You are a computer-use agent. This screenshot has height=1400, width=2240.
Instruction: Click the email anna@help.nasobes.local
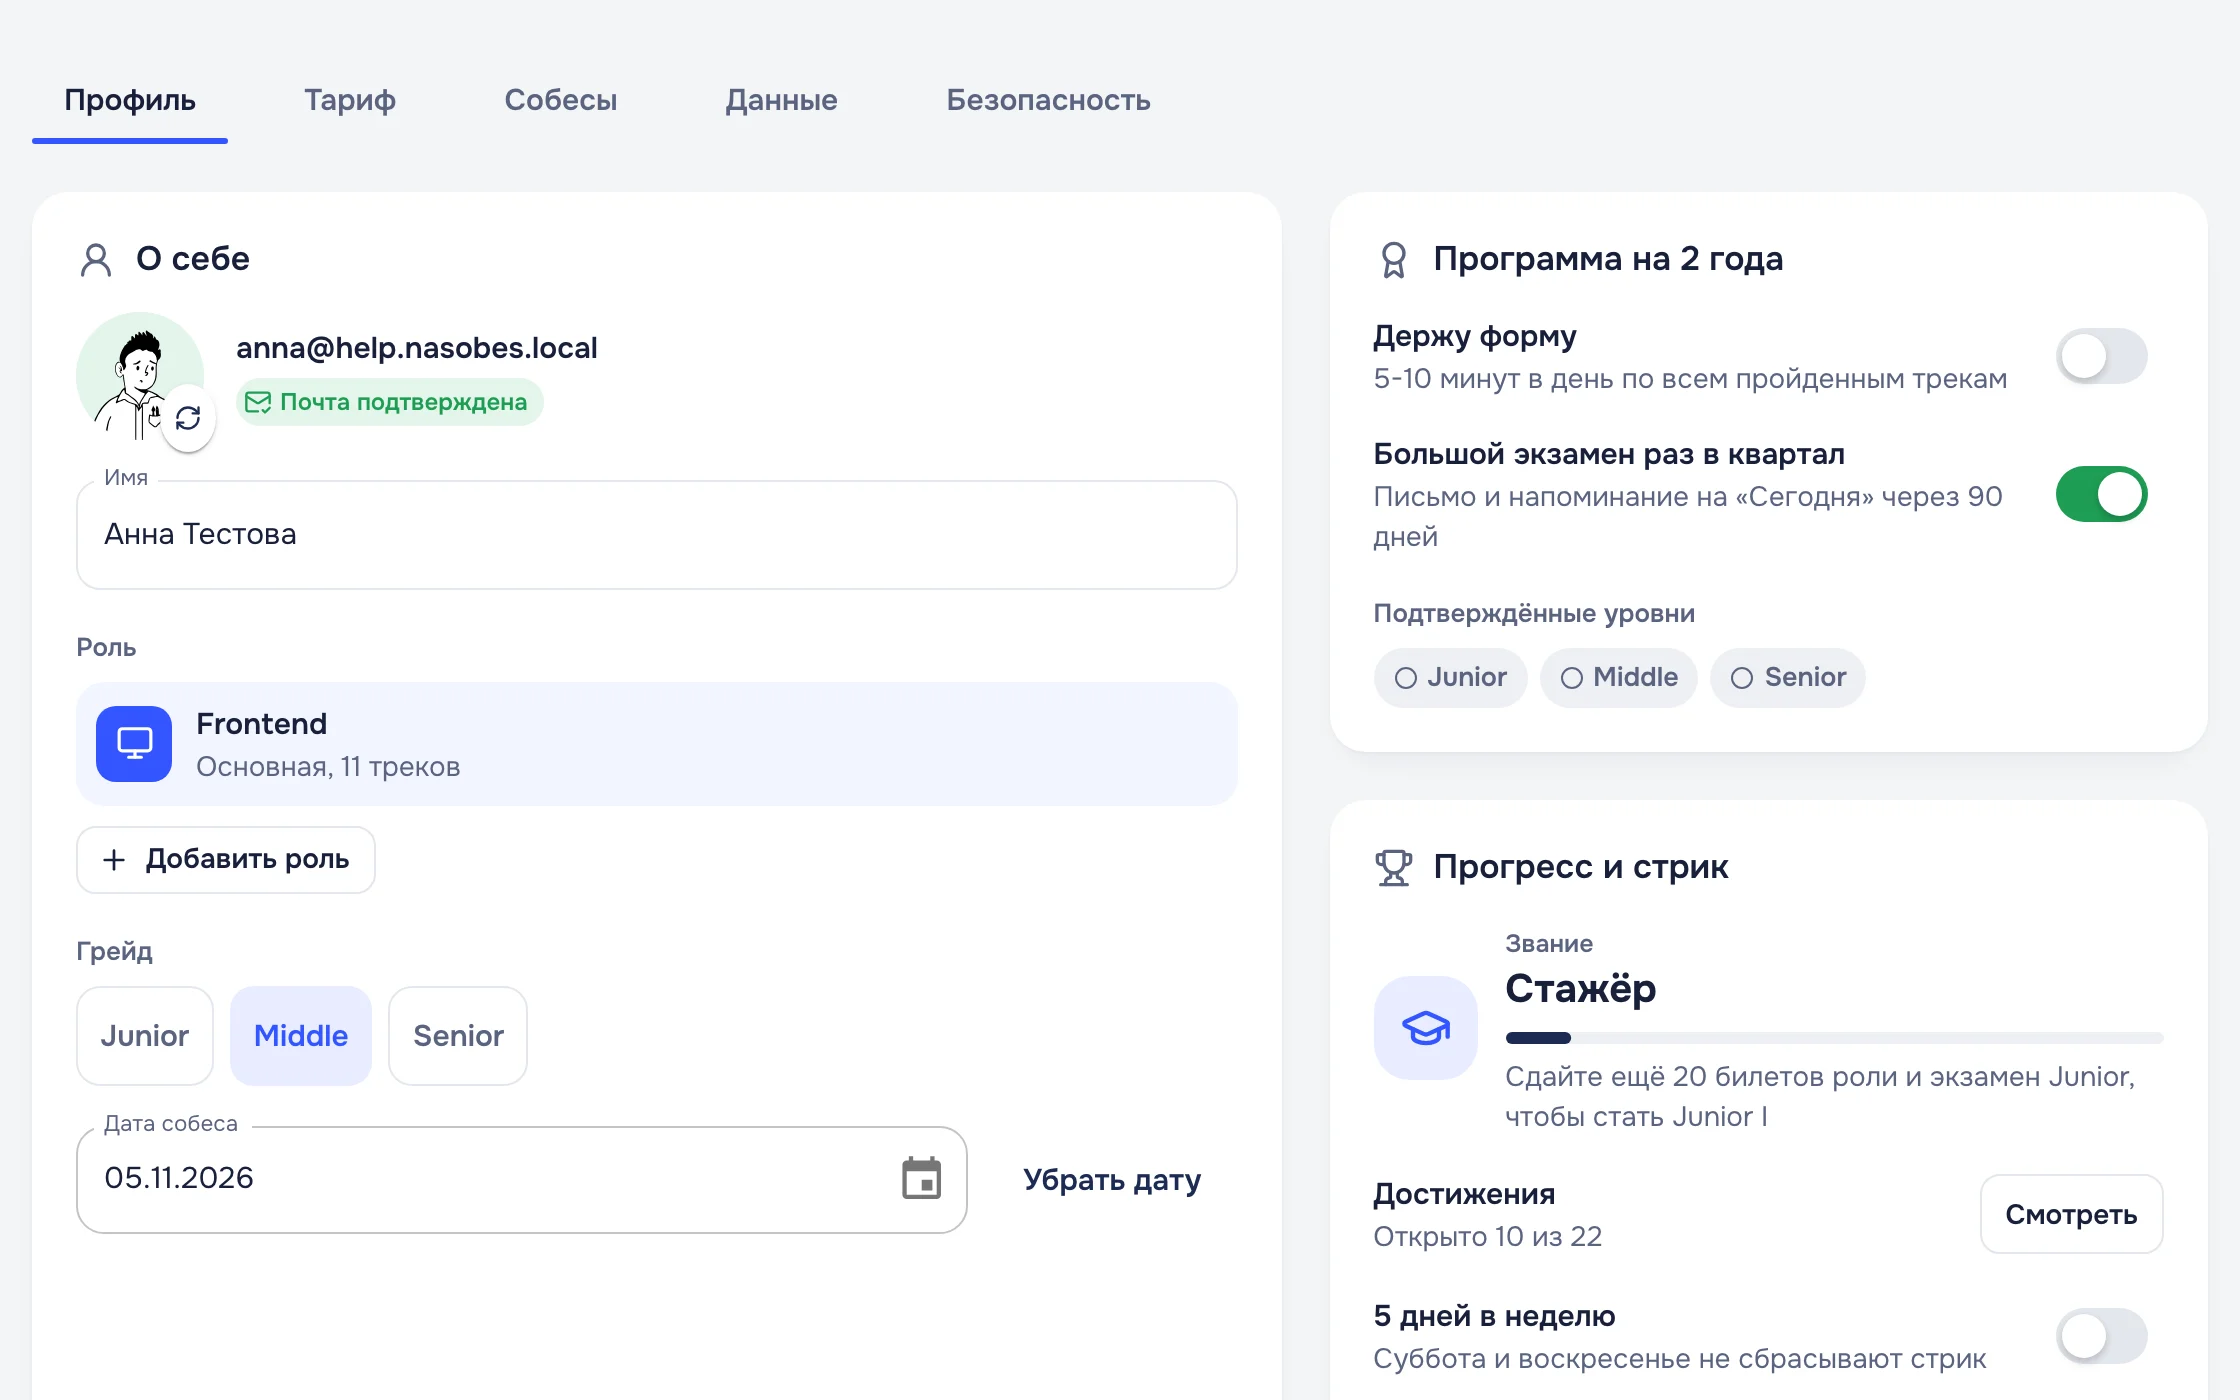pyautogui.click(x=417, y=348)
